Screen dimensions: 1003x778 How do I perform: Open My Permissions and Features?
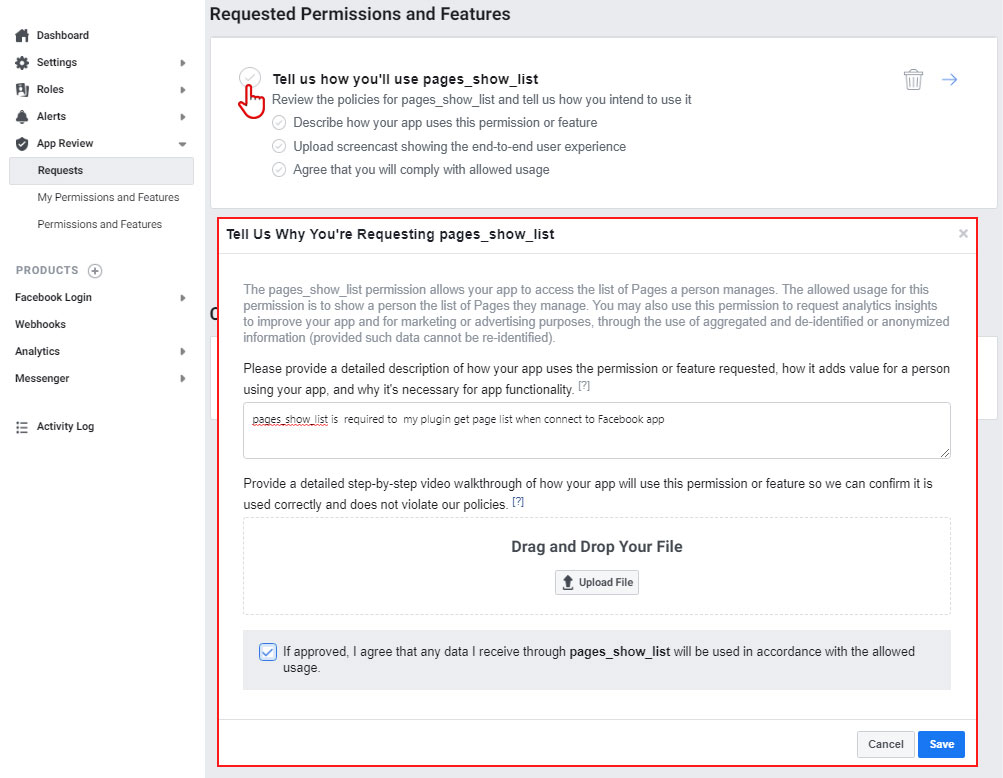(108, 197)
